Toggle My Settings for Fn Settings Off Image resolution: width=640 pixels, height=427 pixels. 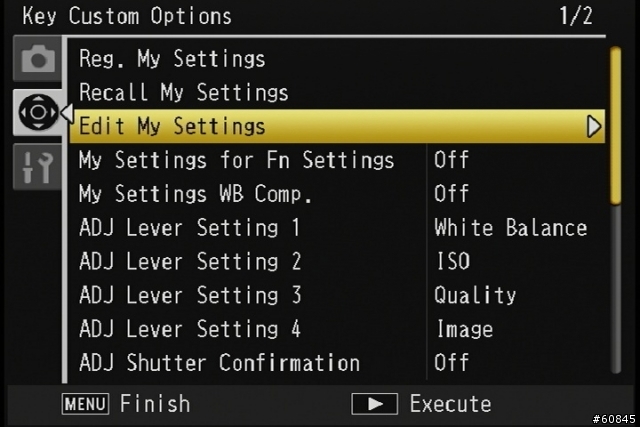coord(451,160)
